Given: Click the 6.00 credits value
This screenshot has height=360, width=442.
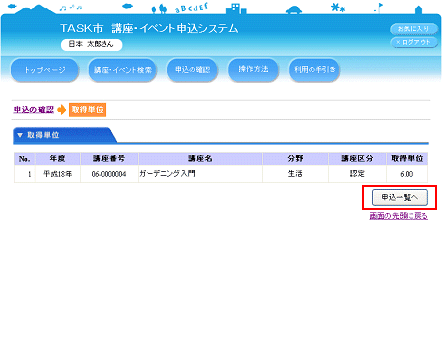Looking at the screenshot, I should [407, 174].
